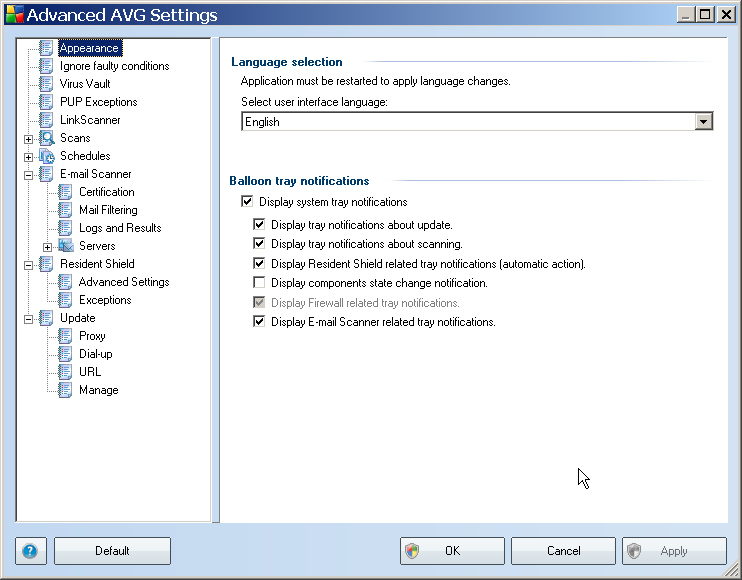
Task: Open Resident Shield Advanced Settings entry
Action: (124, 281)
